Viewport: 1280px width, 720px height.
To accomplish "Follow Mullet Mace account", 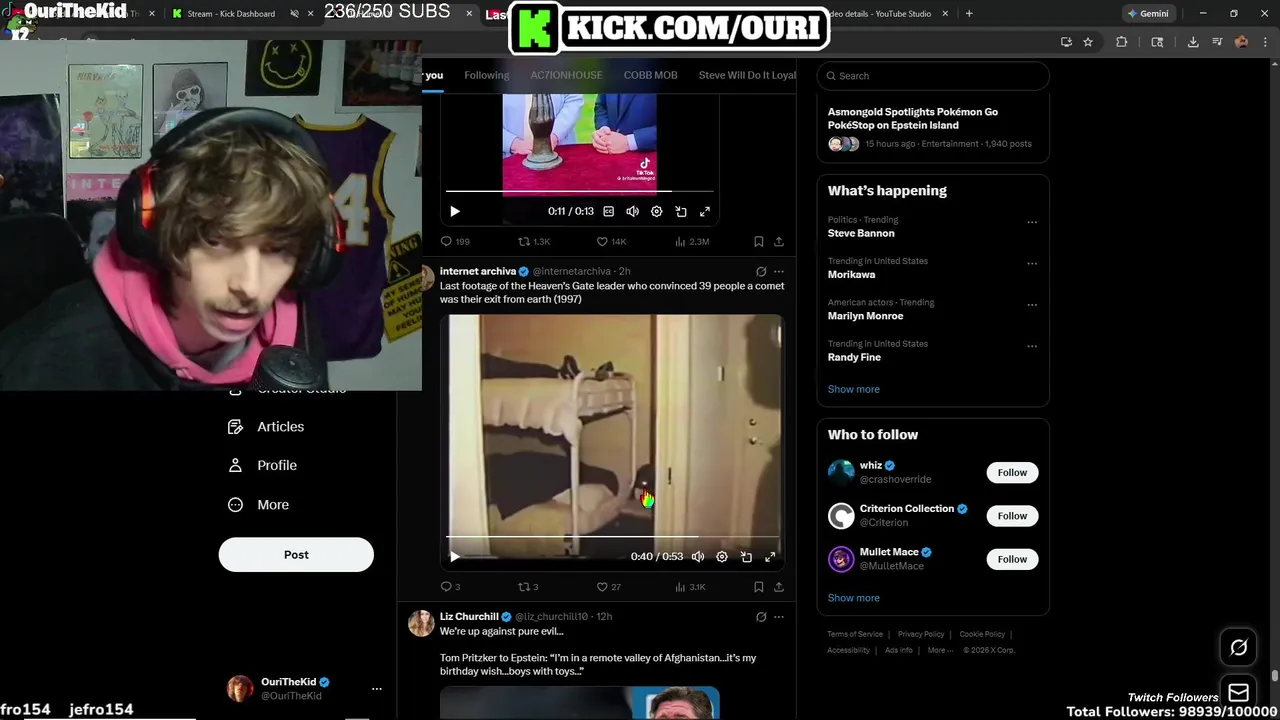I will click(1012, 559).
